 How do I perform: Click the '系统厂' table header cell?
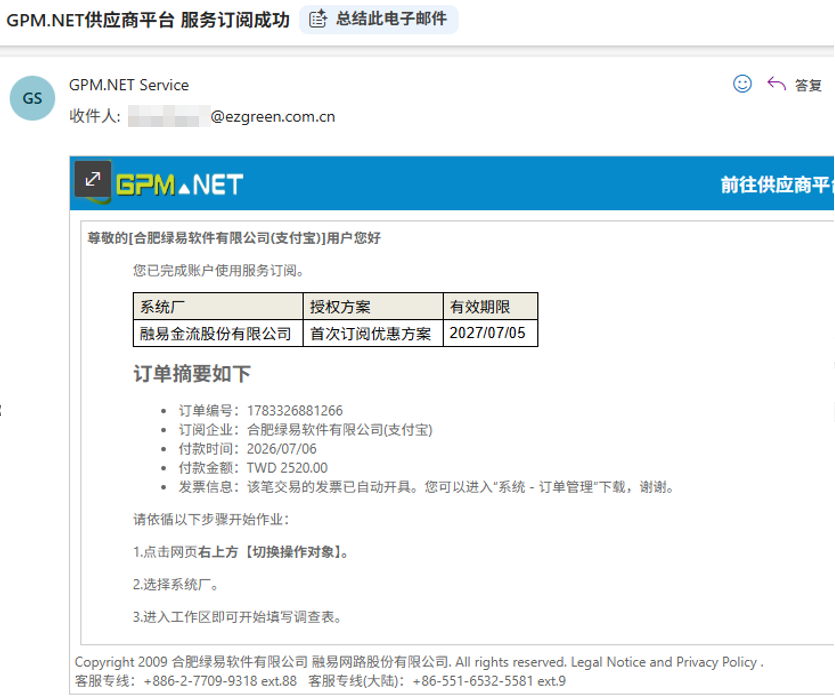pyautogui.click(x=218, y=306)
